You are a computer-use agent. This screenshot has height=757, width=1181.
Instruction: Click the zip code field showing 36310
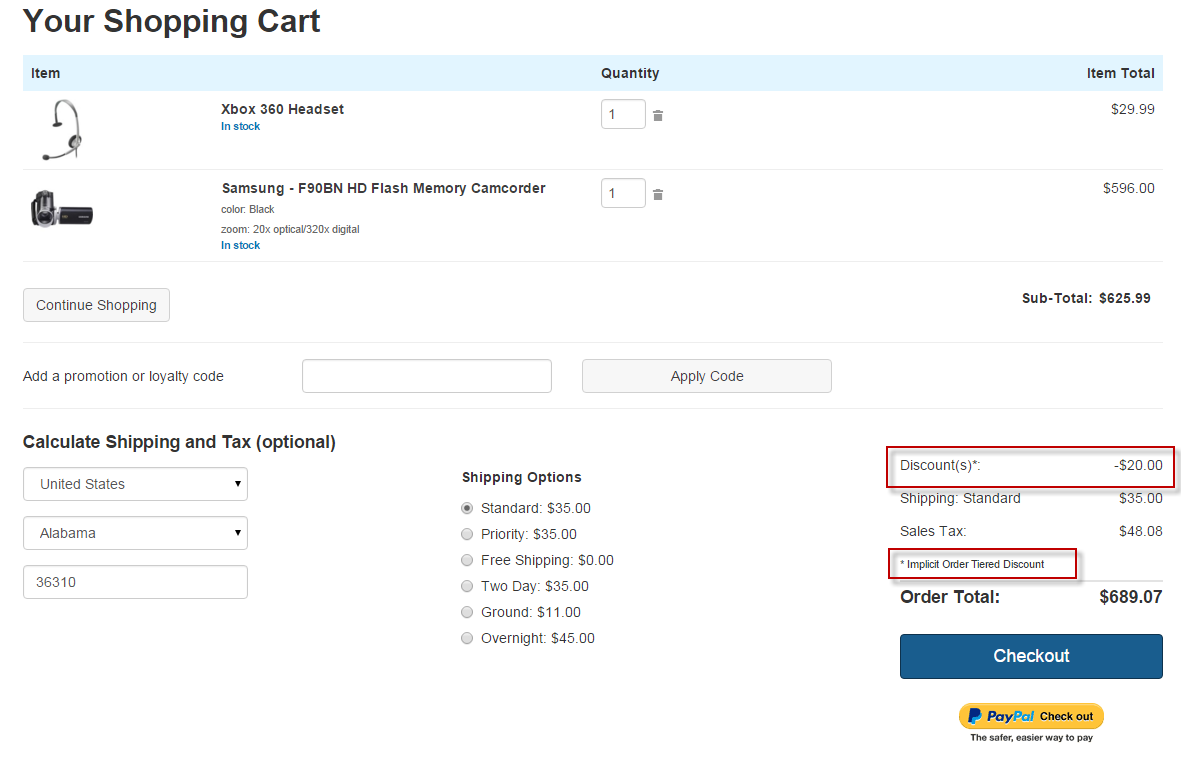(135, 582)
